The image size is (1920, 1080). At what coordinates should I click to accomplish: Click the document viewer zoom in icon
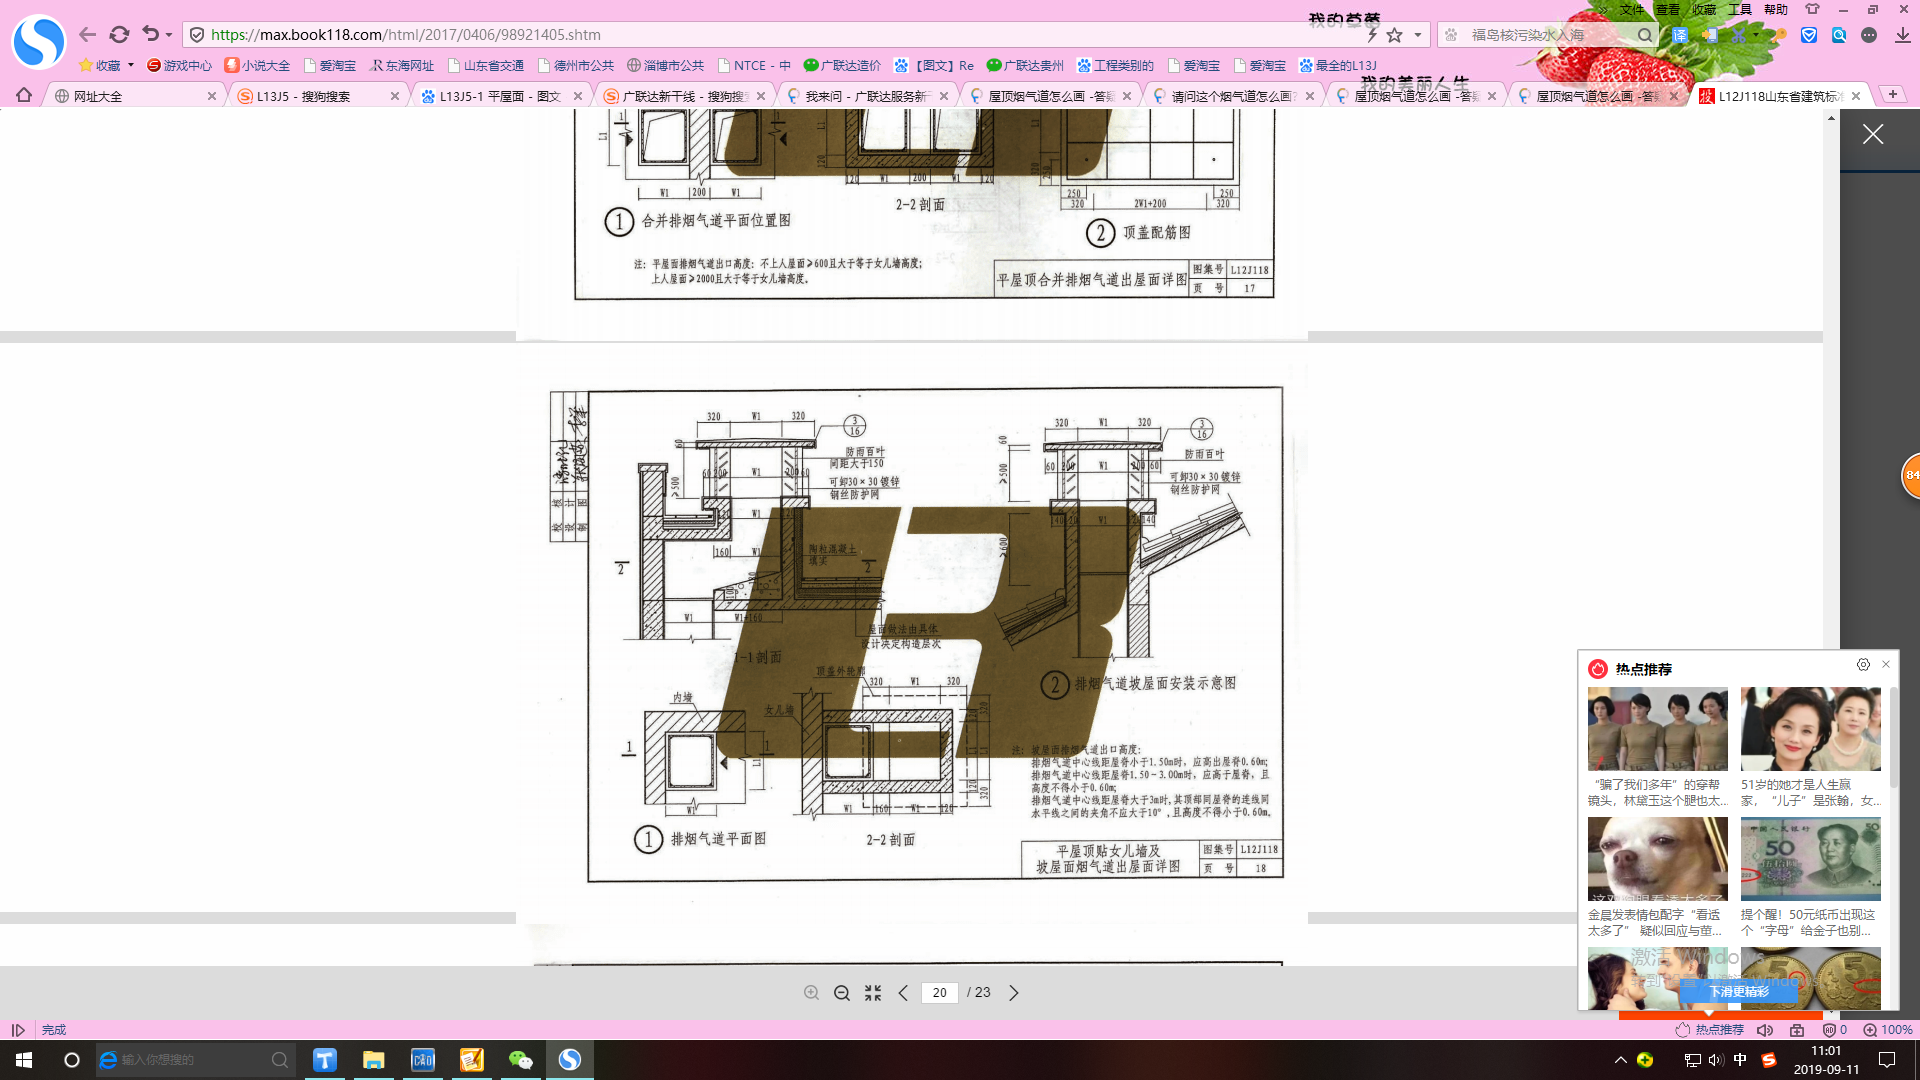tap(811, 992)
